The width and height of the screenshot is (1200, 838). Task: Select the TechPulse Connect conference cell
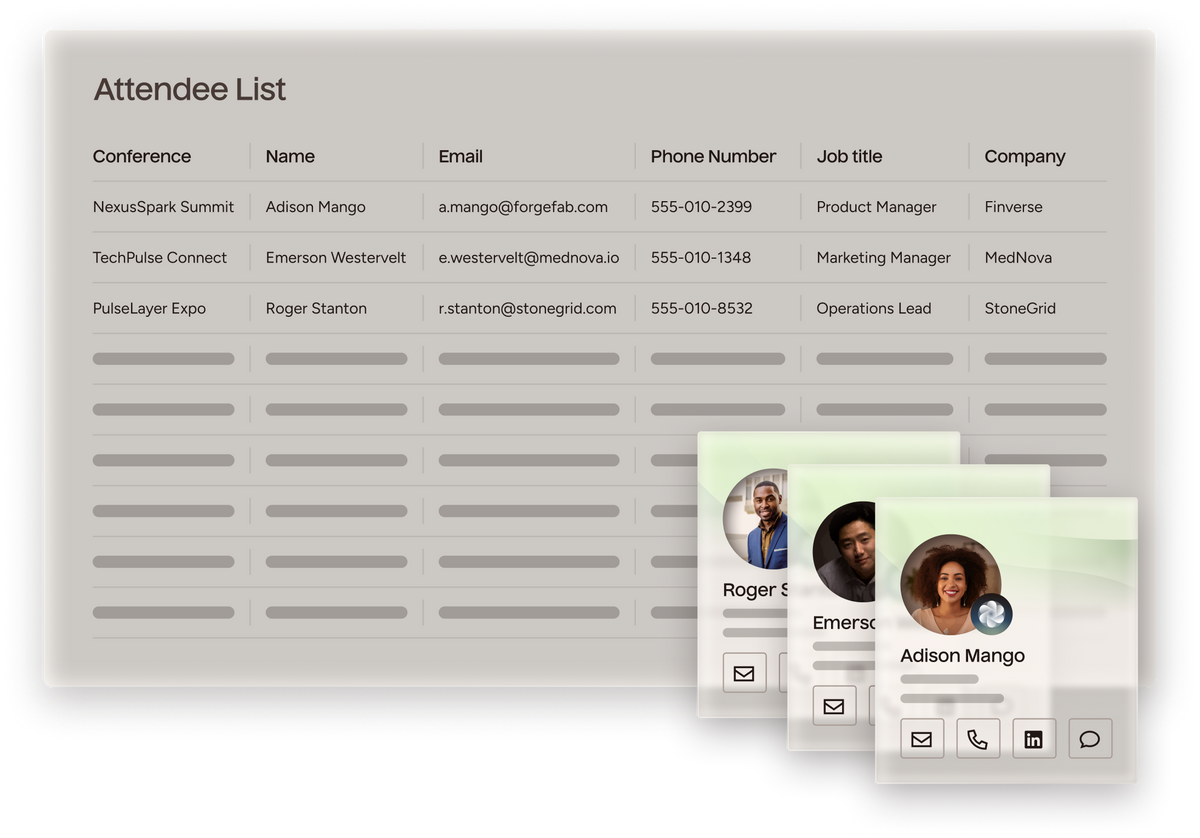(x=160, y=258)
